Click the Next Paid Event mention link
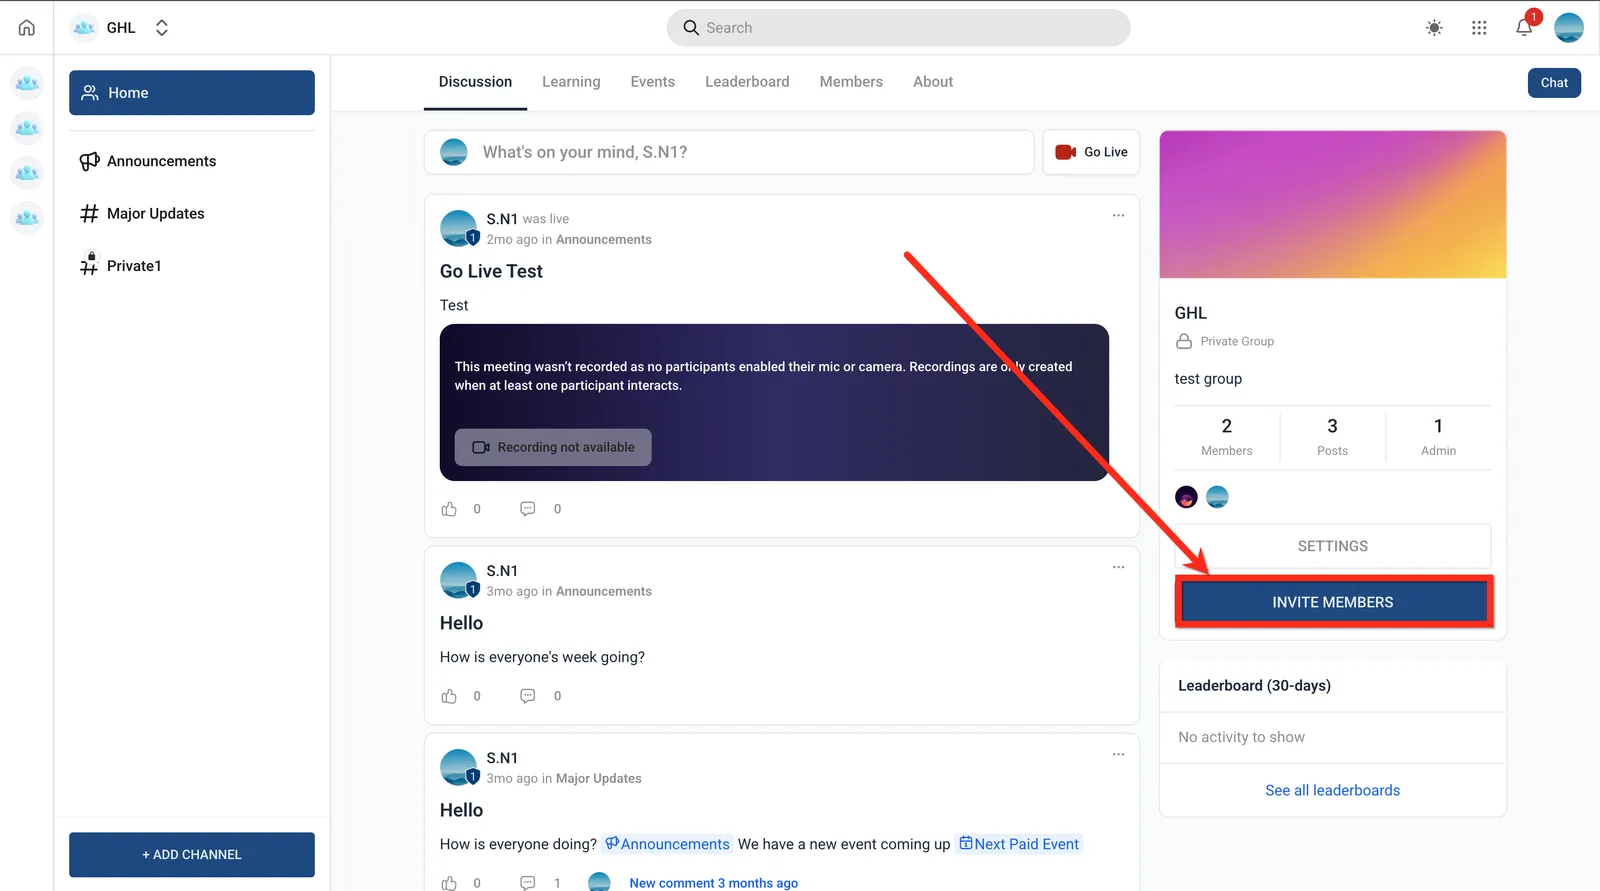 pyautogui.click(x=1019, y=844)
